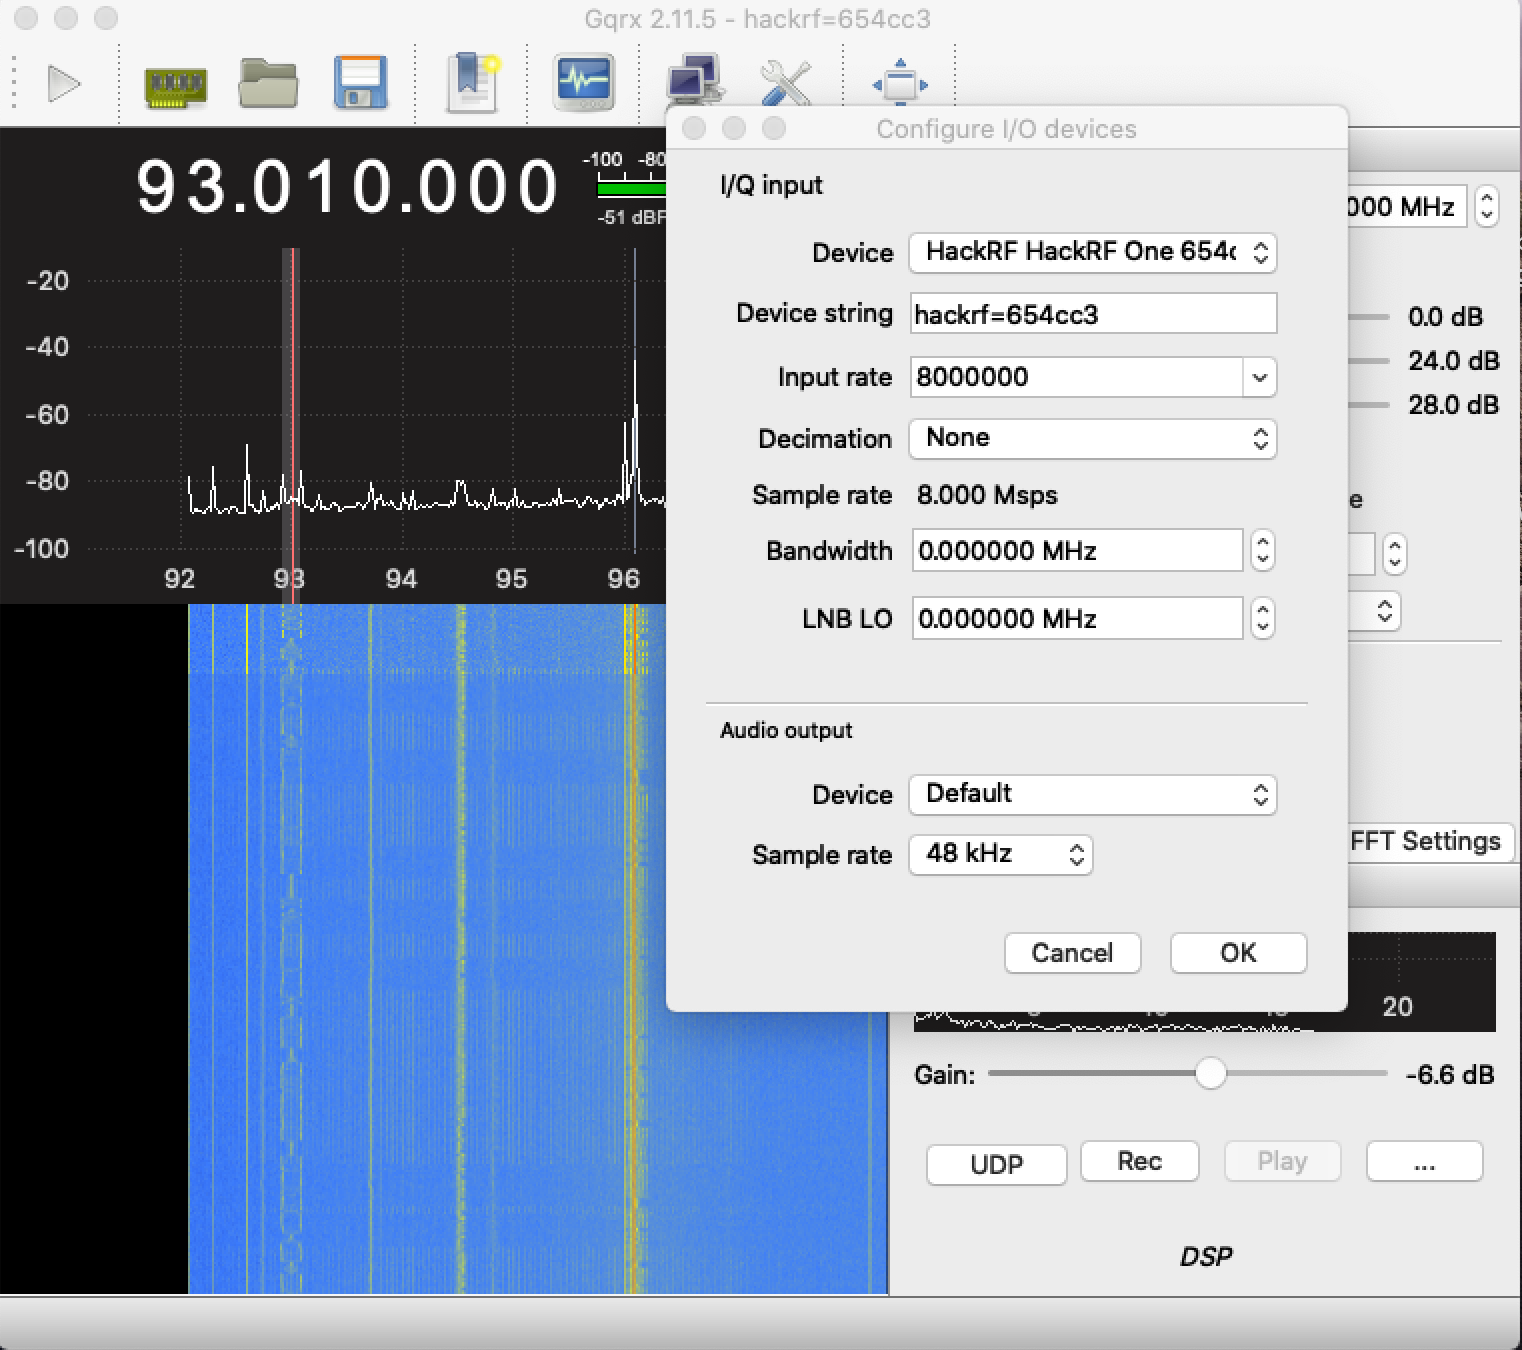Click the Audio output section heading
1522x1350 pixels.
[786, 730]
